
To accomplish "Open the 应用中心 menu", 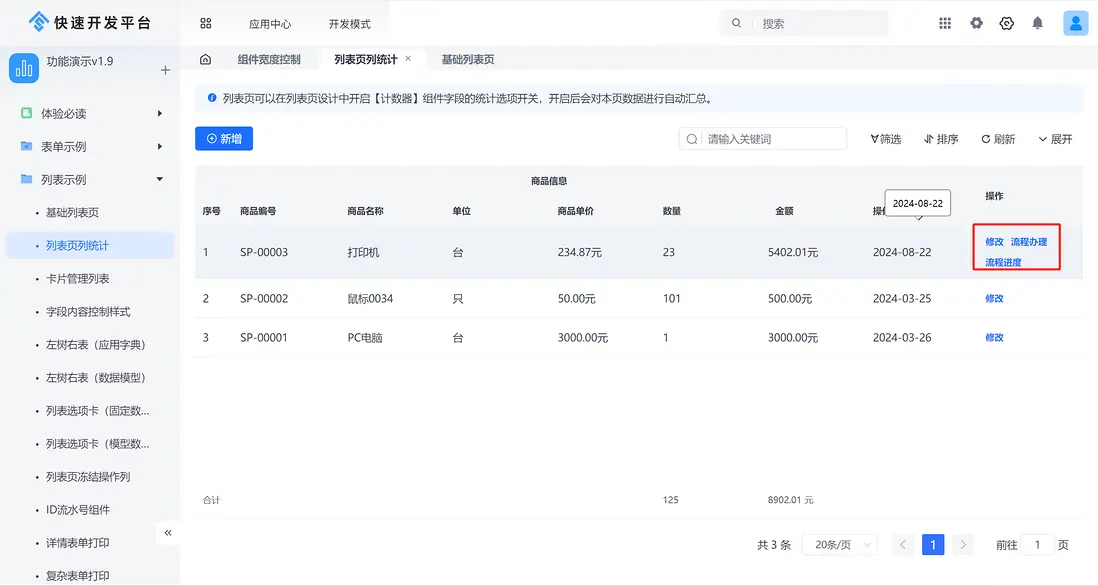I will [270, 24].
